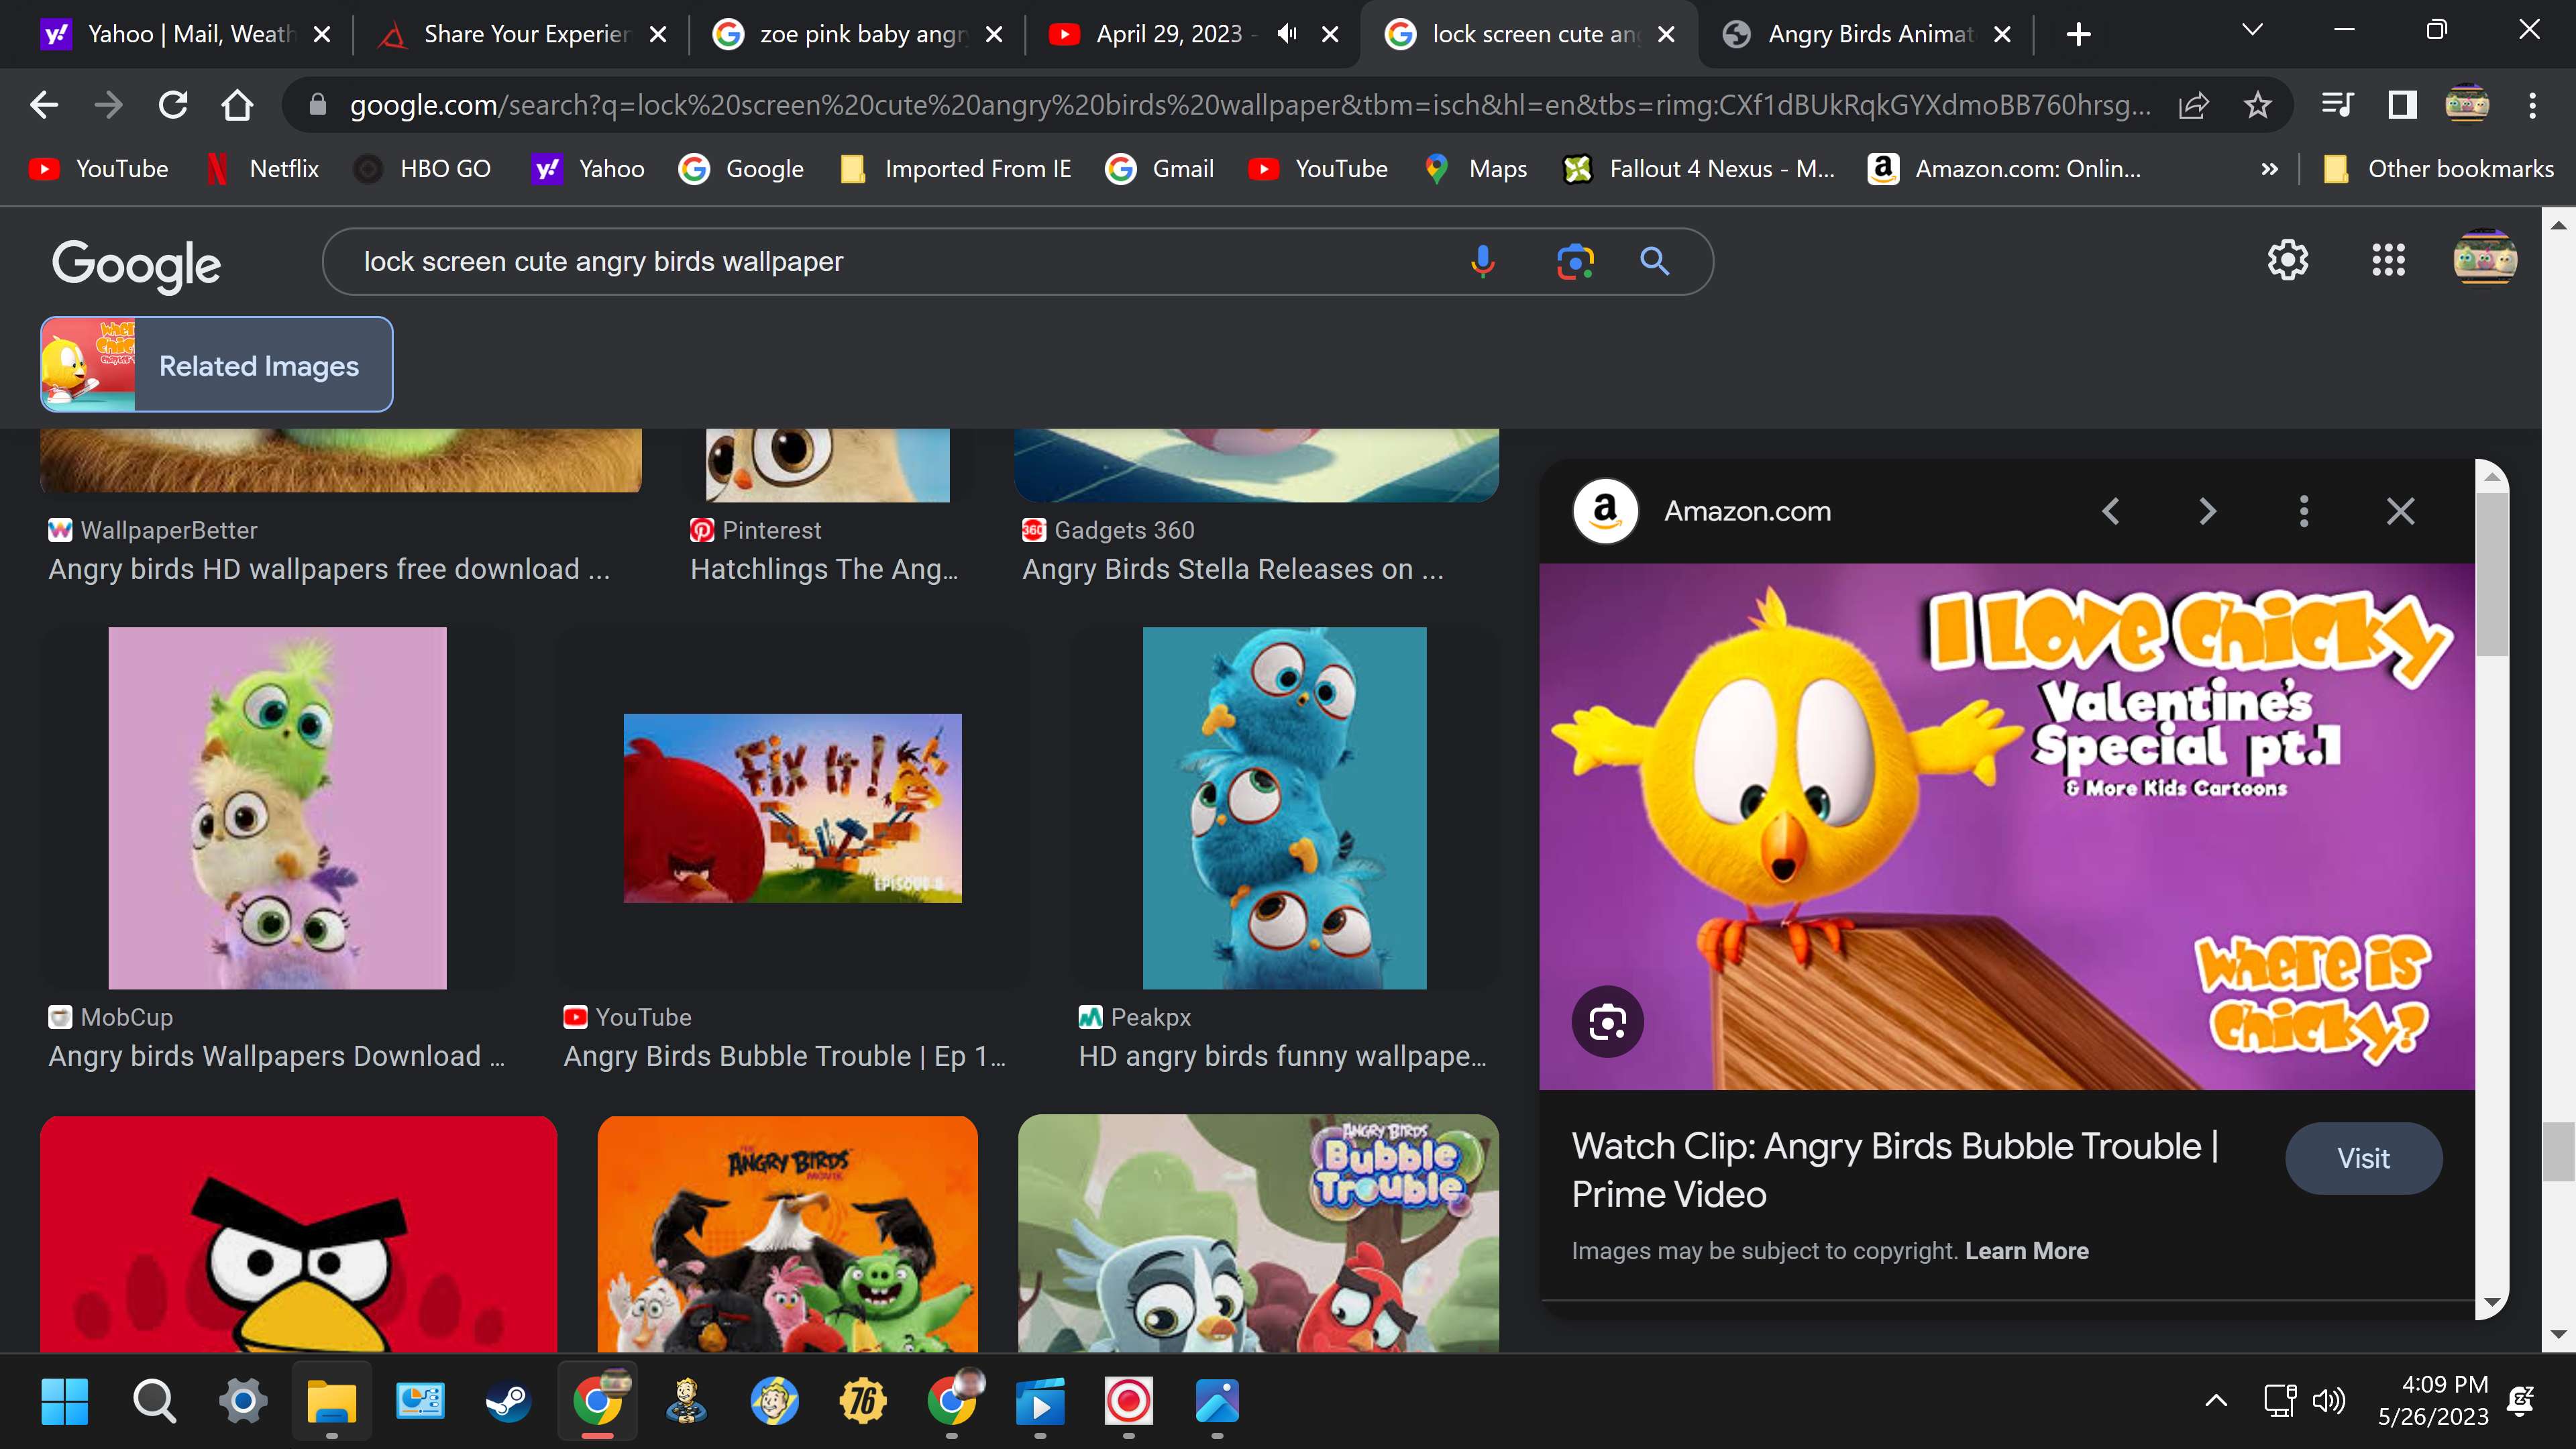The width and height of the screenshot is (2576, 1449).
Task: Open Google quick settings gear
Action: (2287, 260)
